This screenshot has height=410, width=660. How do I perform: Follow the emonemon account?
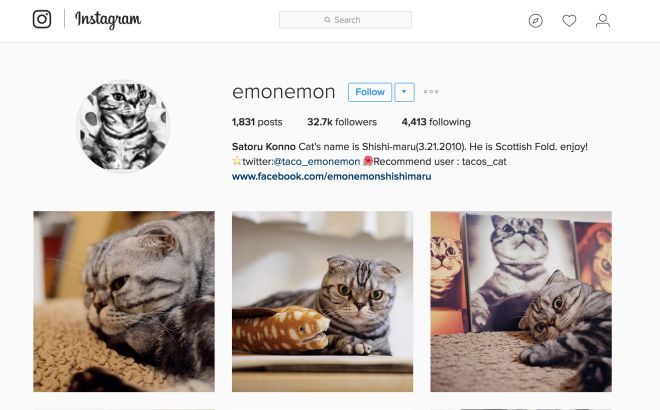click(370, 92)
